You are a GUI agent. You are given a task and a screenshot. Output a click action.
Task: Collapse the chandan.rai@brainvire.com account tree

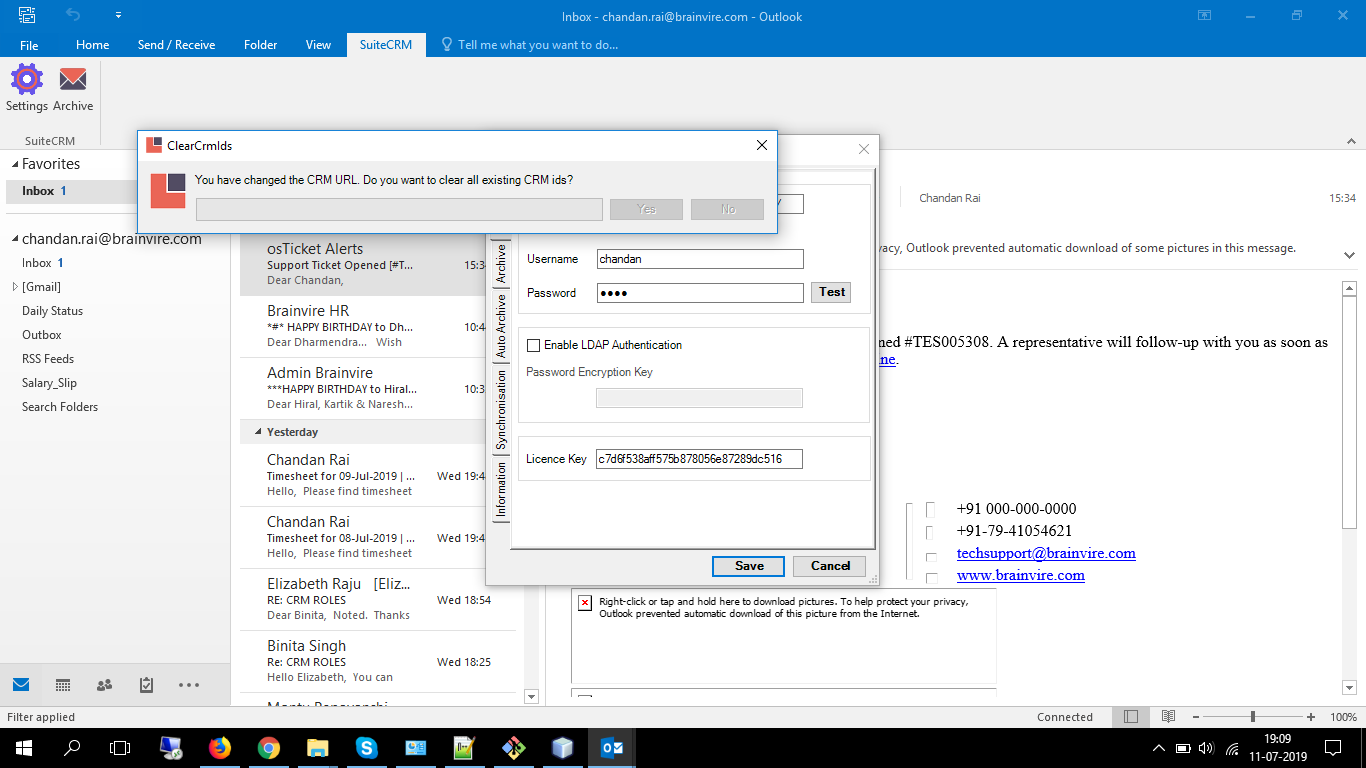point(14,239)
